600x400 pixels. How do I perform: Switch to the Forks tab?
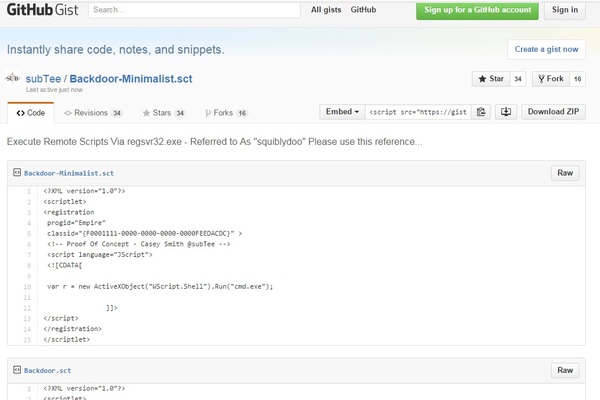point(226,113)
